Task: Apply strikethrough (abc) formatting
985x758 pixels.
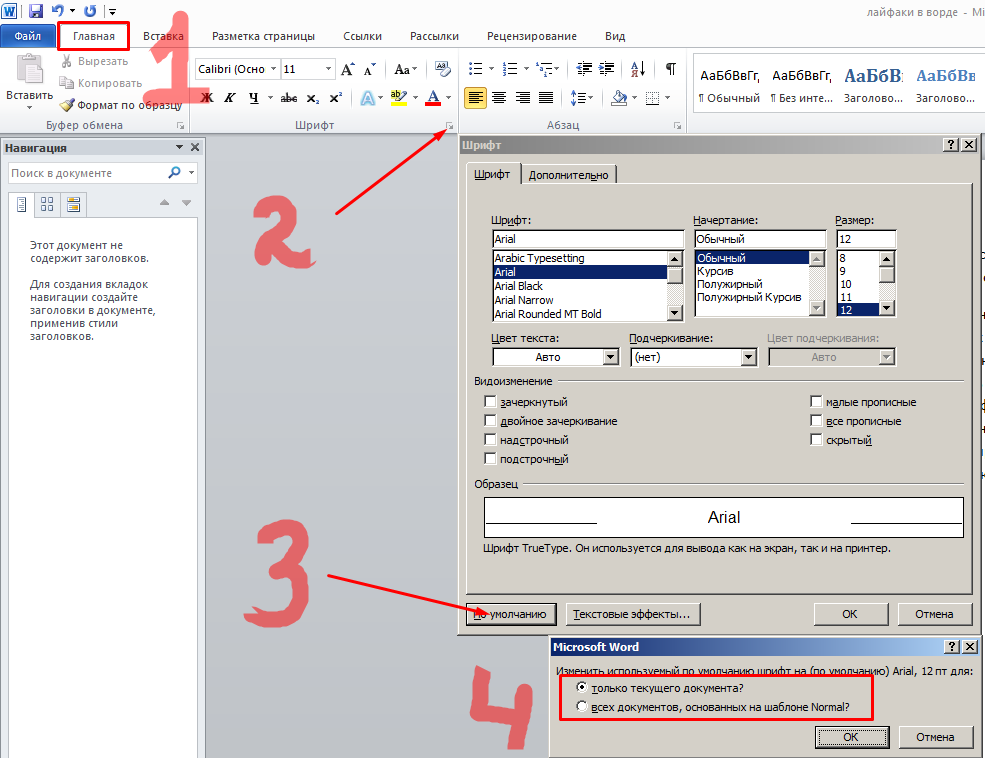Action: tap(289, 98)
